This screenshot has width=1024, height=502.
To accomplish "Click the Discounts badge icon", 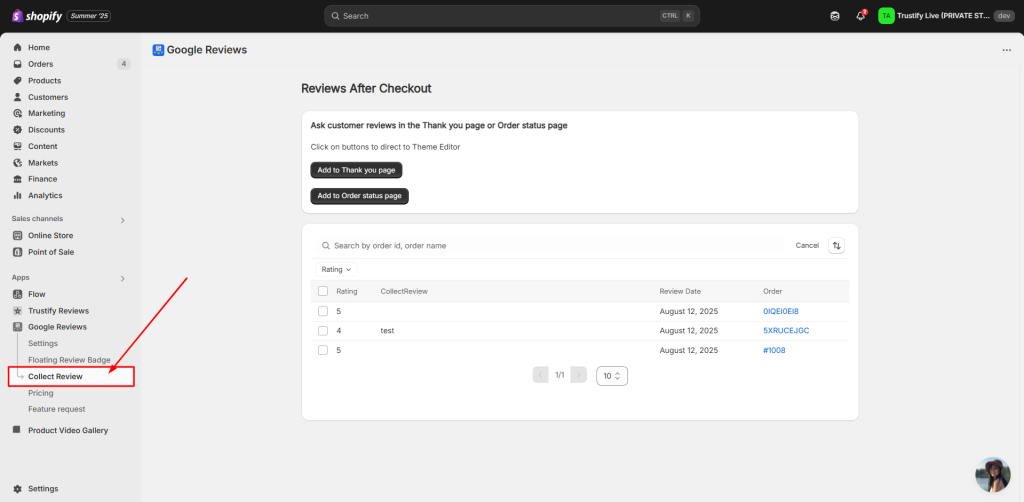I will tap(18, 130).
